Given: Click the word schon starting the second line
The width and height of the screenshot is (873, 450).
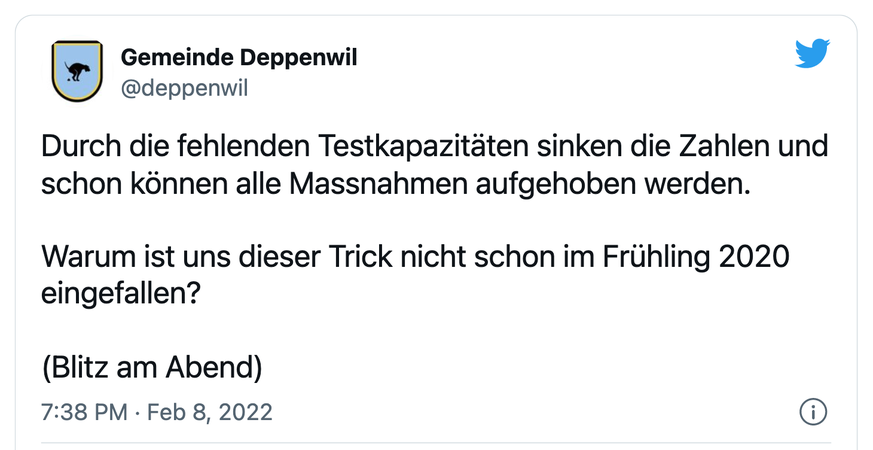Looking at the screenshot, I should [76, 186].
